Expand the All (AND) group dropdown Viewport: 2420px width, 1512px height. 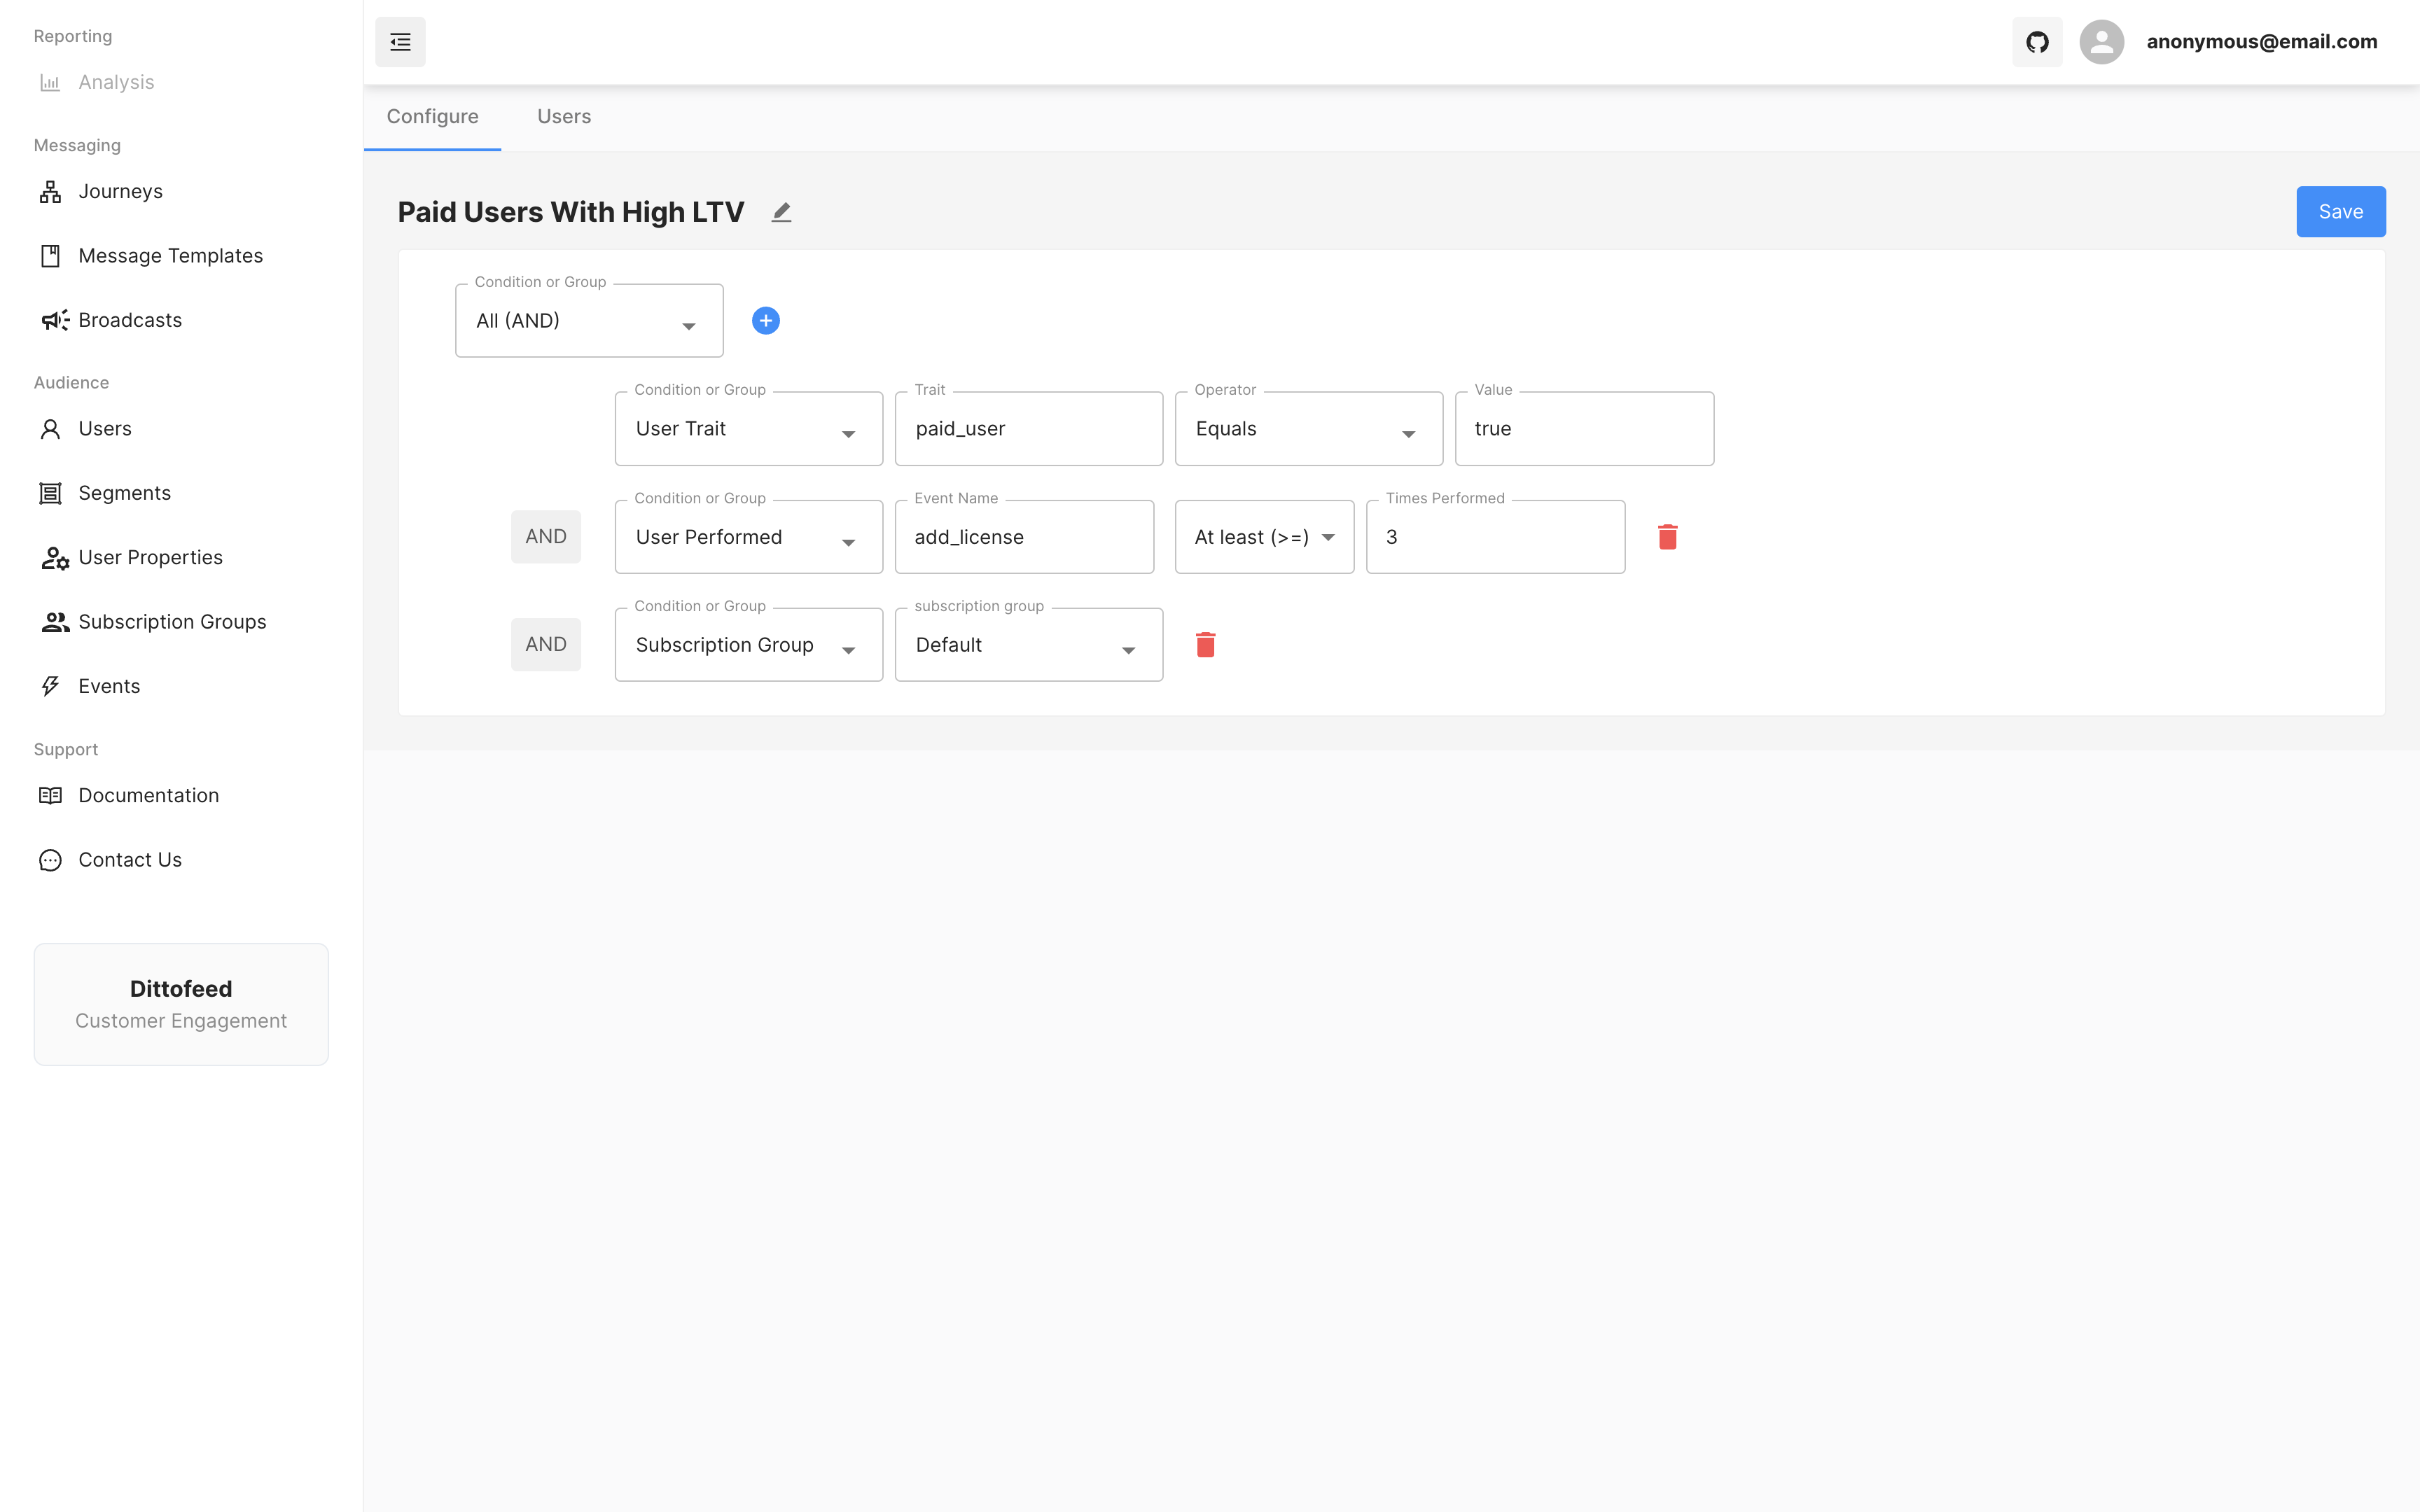coord(588,321)
